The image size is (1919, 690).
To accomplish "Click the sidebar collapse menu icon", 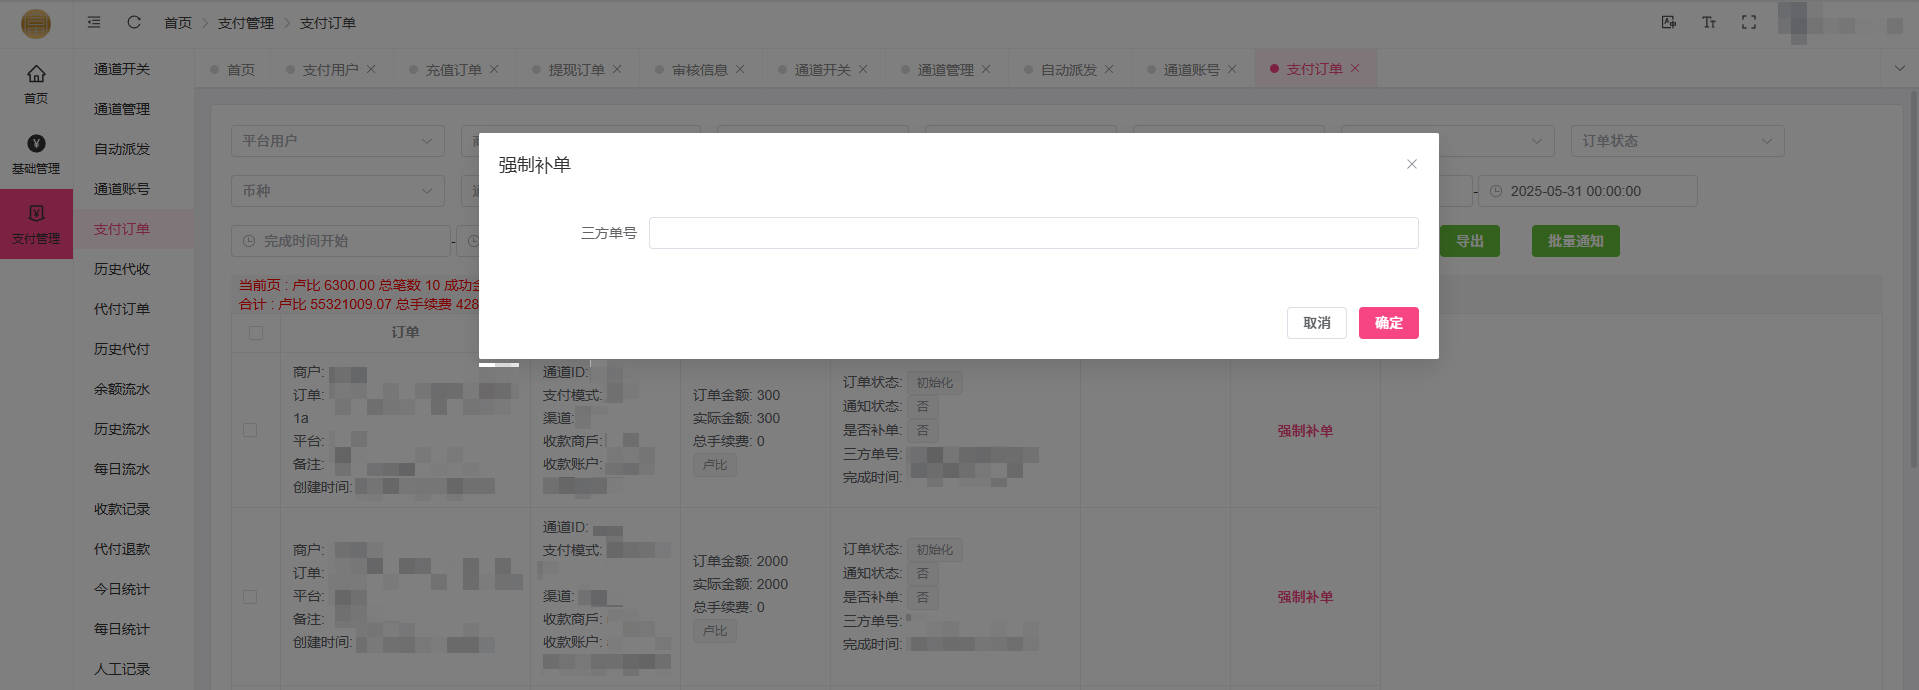I will click(x=94, y=22).
